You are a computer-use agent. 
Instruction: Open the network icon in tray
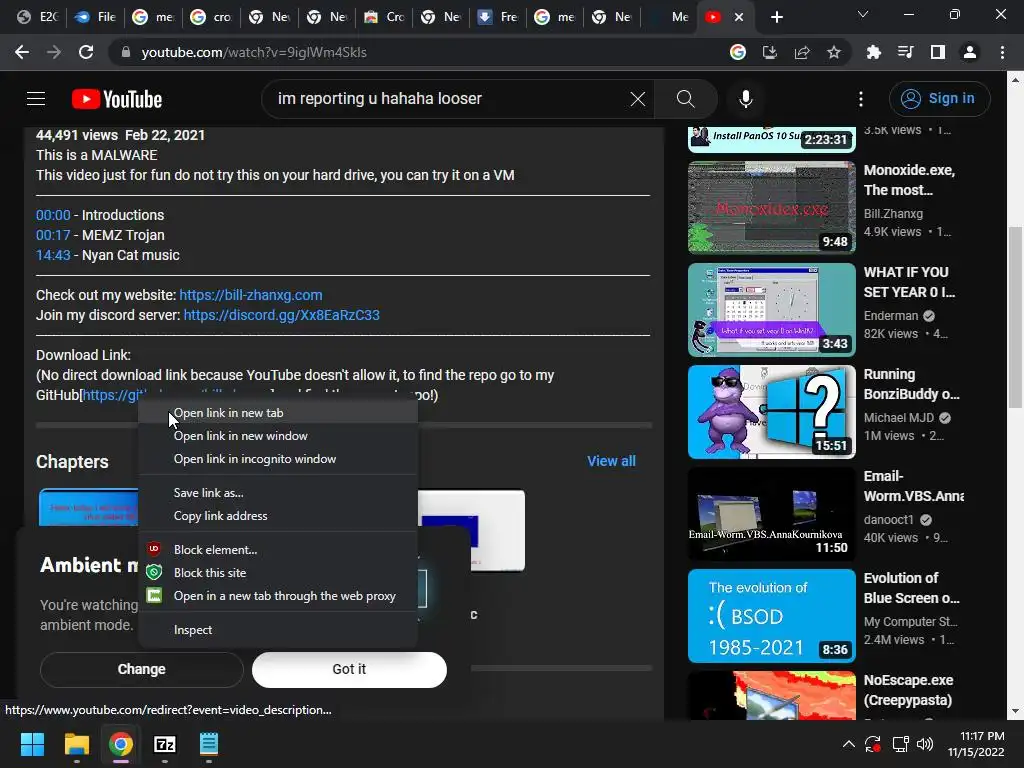click(x=900, y=744)
